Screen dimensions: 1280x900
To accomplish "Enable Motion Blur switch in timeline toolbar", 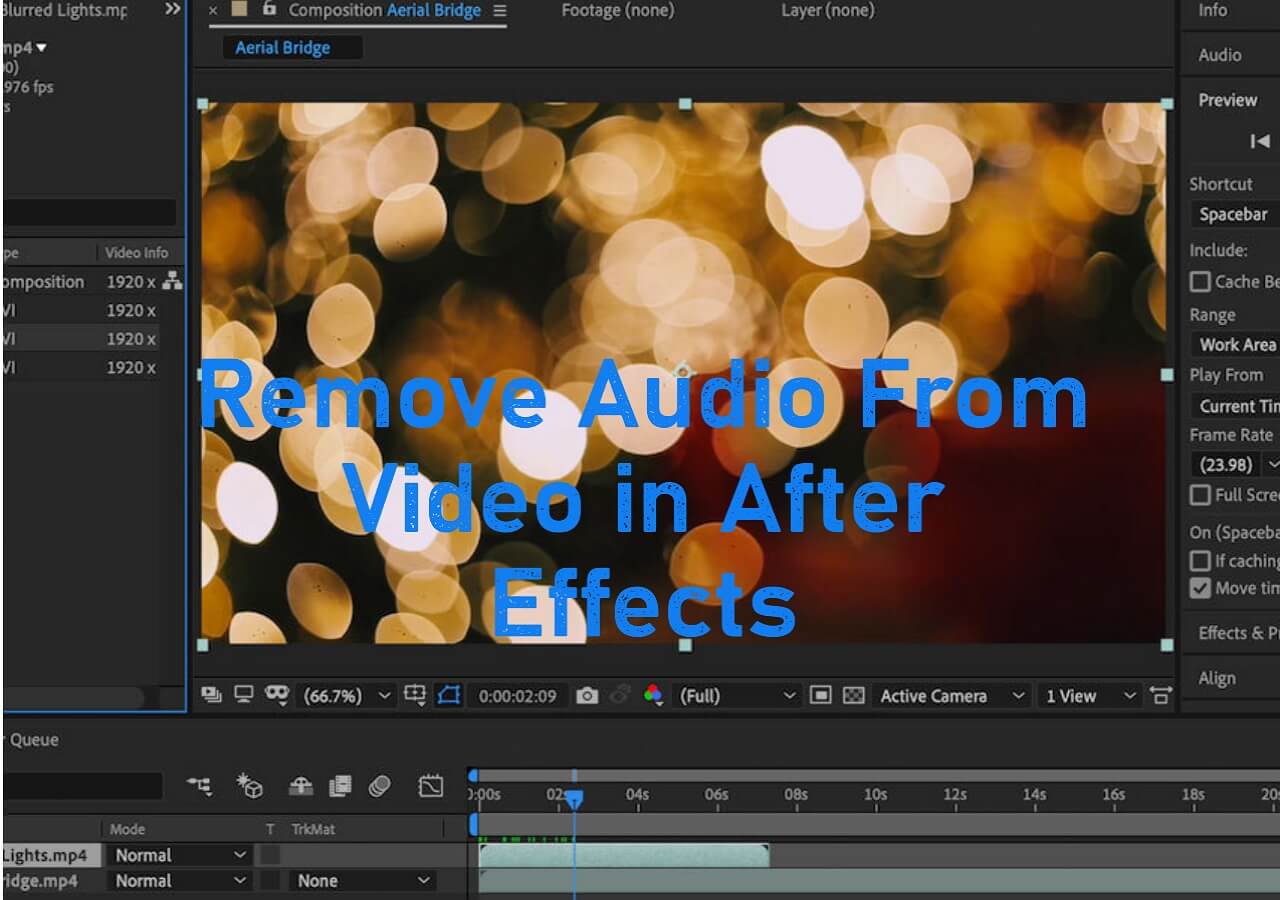I will click(379, 787).
